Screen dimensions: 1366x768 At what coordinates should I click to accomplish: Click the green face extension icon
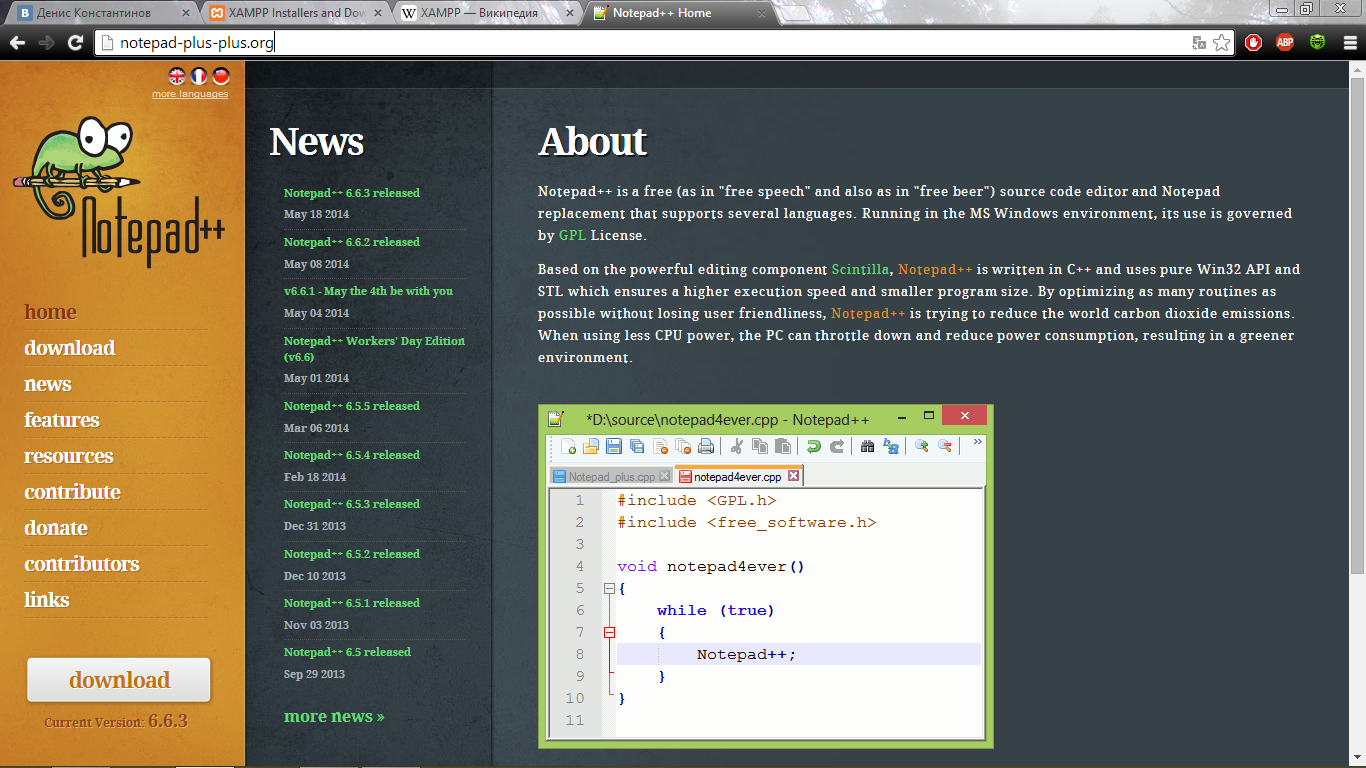click(1318, 43)
